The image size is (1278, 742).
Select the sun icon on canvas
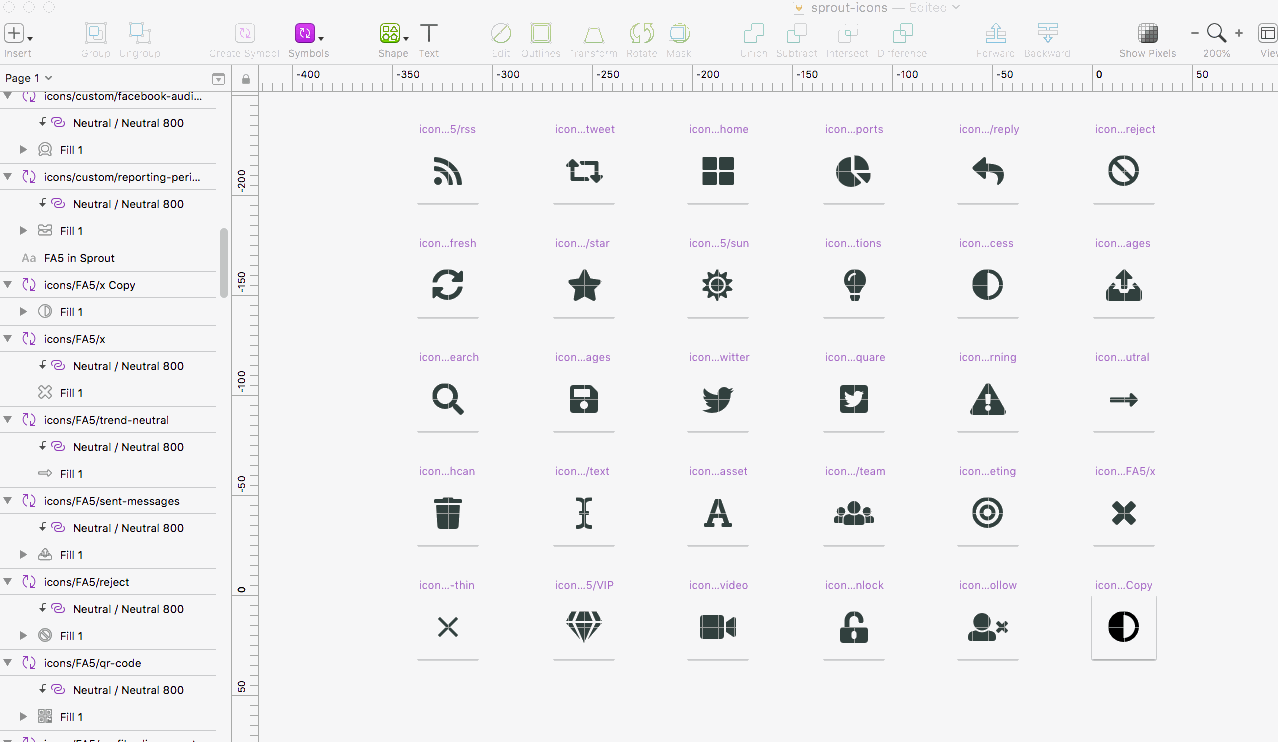[718, 285]
